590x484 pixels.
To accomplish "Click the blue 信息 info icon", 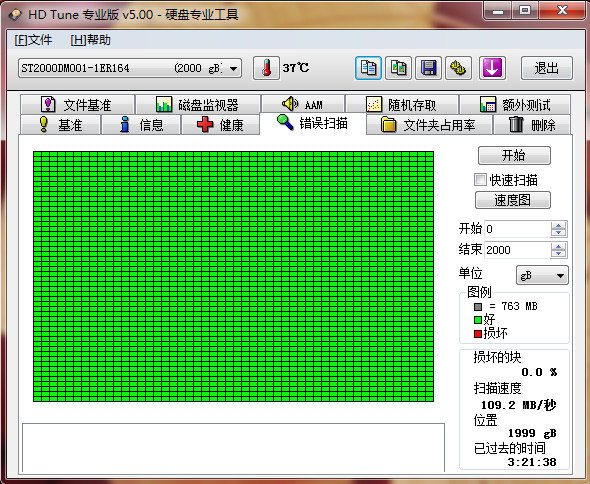I will click(125, 124).
